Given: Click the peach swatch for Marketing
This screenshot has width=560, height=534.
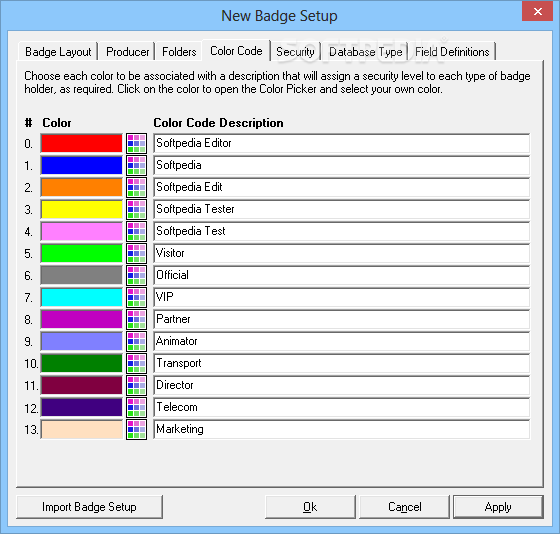Looking at the screenshot, I should pyautogui.click(x=82, y=429).
